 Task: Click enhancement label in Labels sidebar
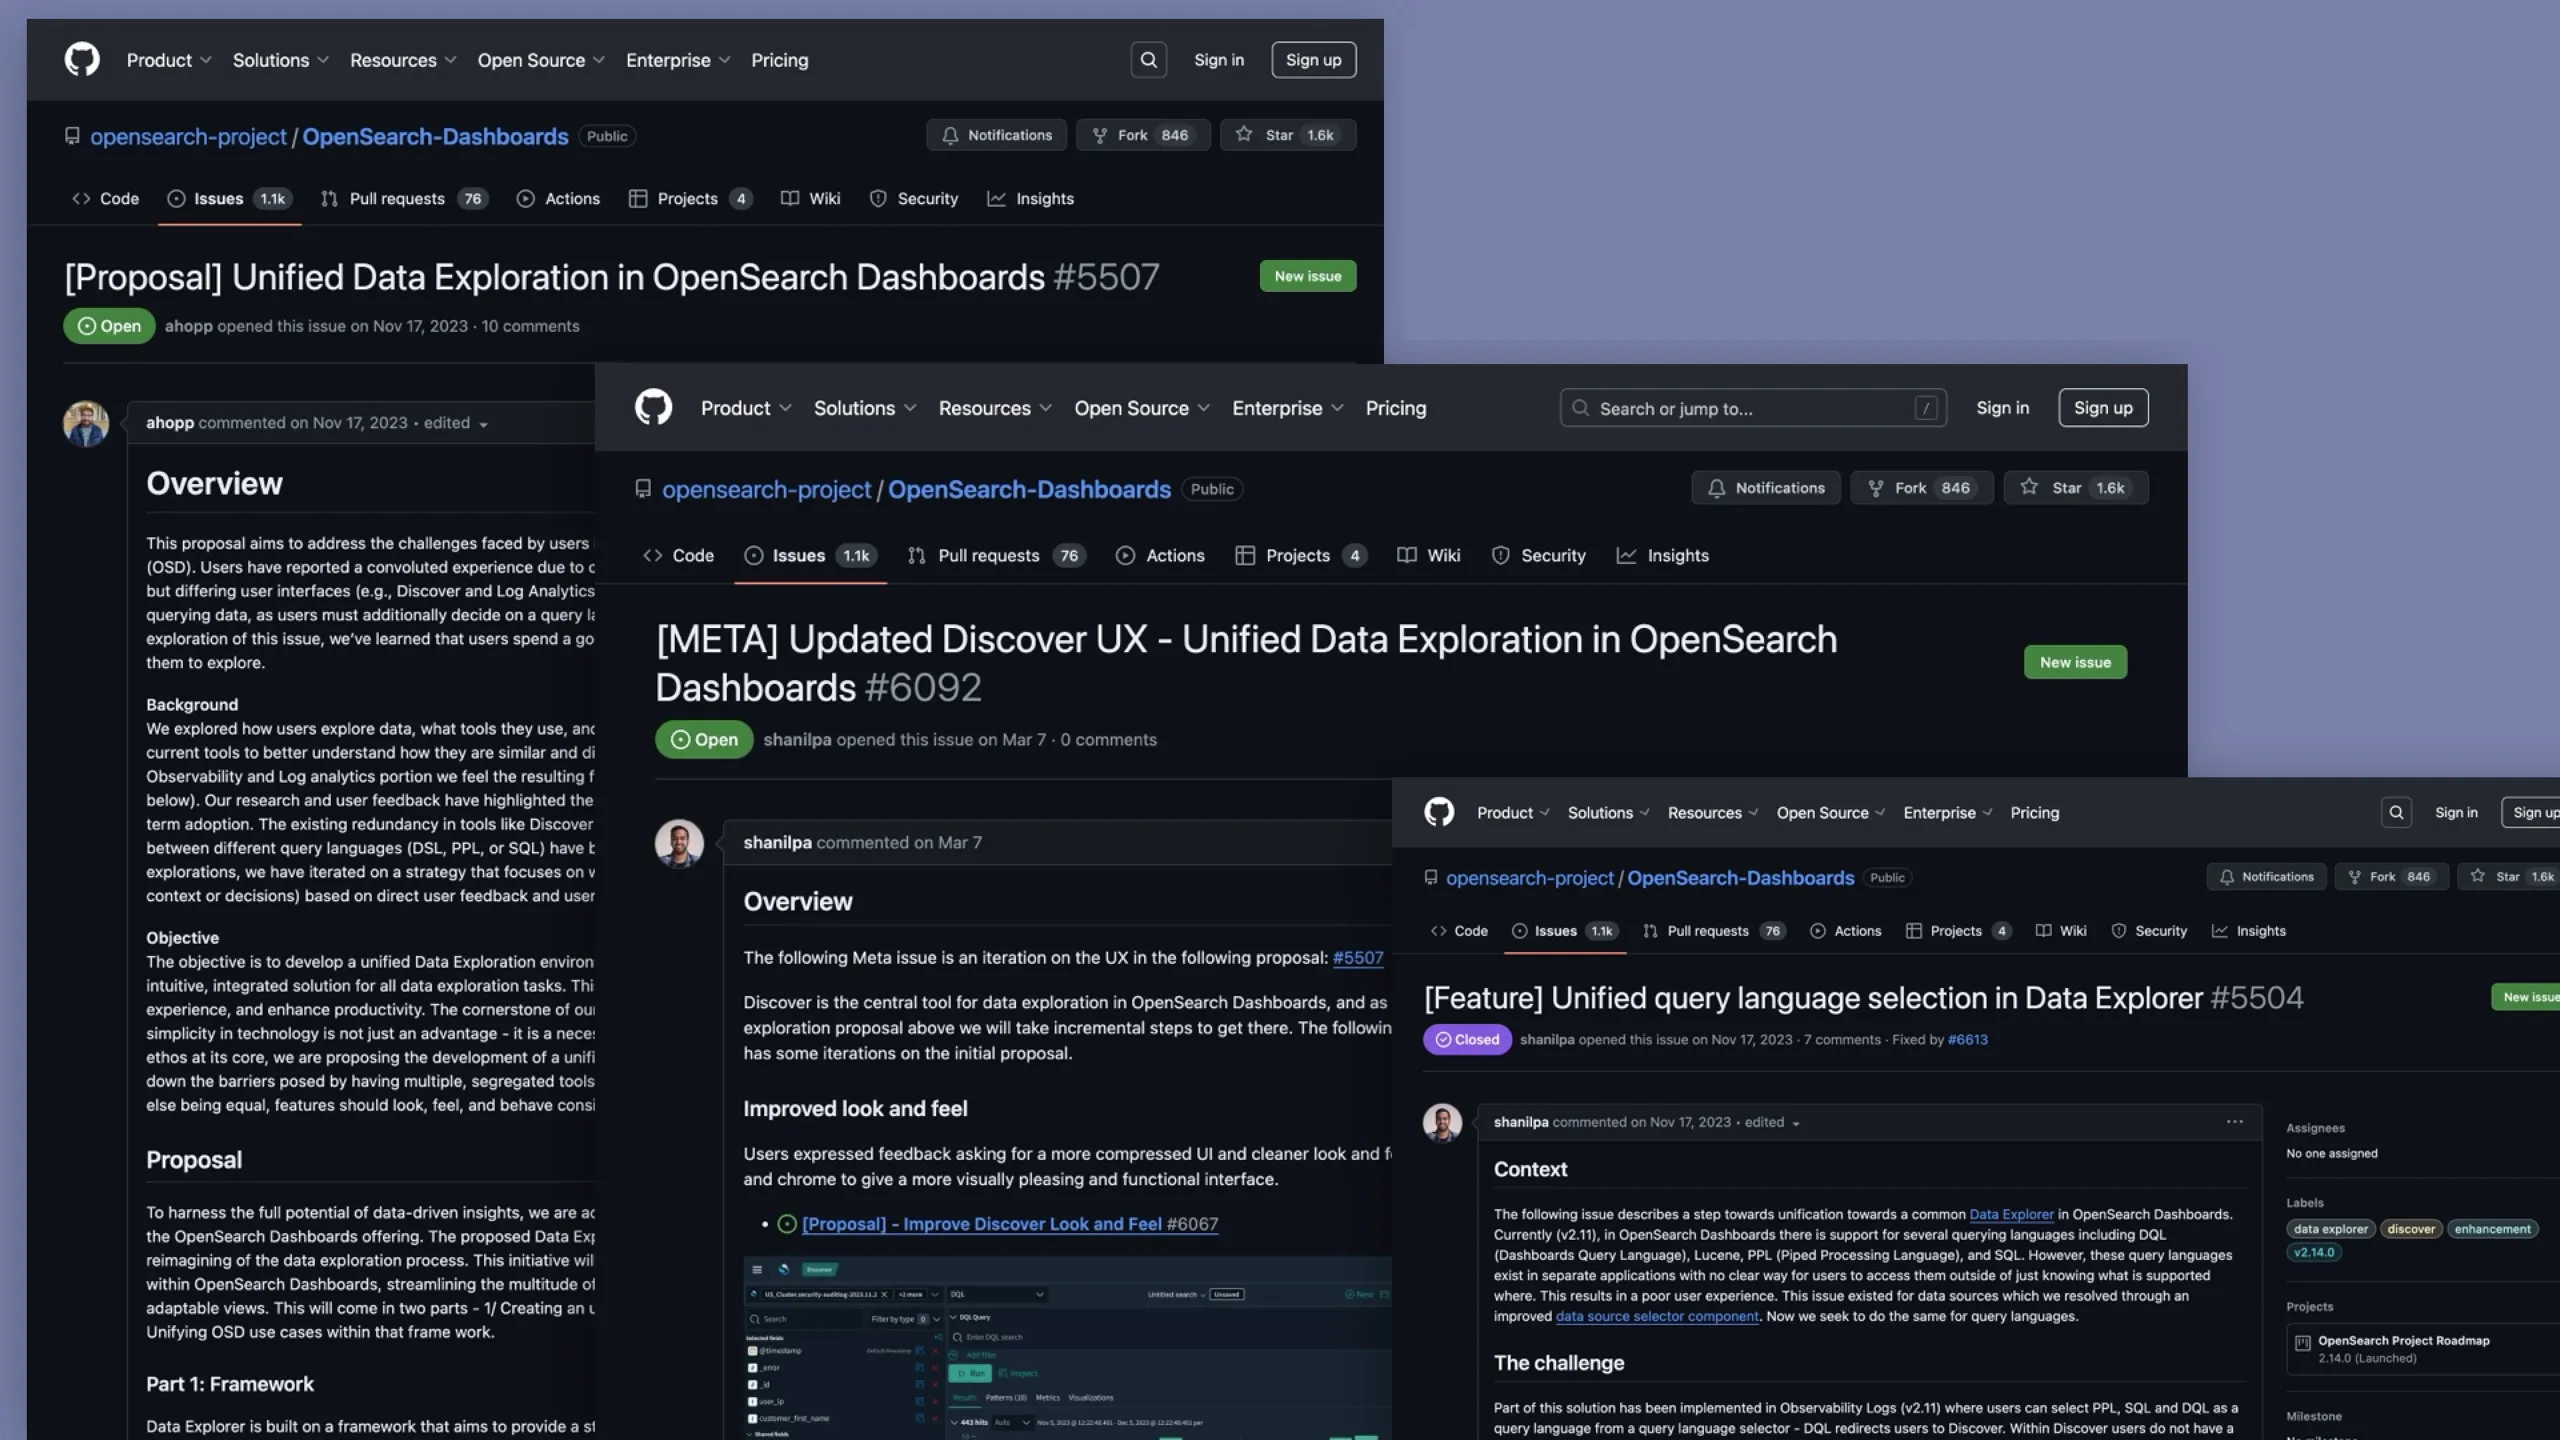tap(2492, 1229)
